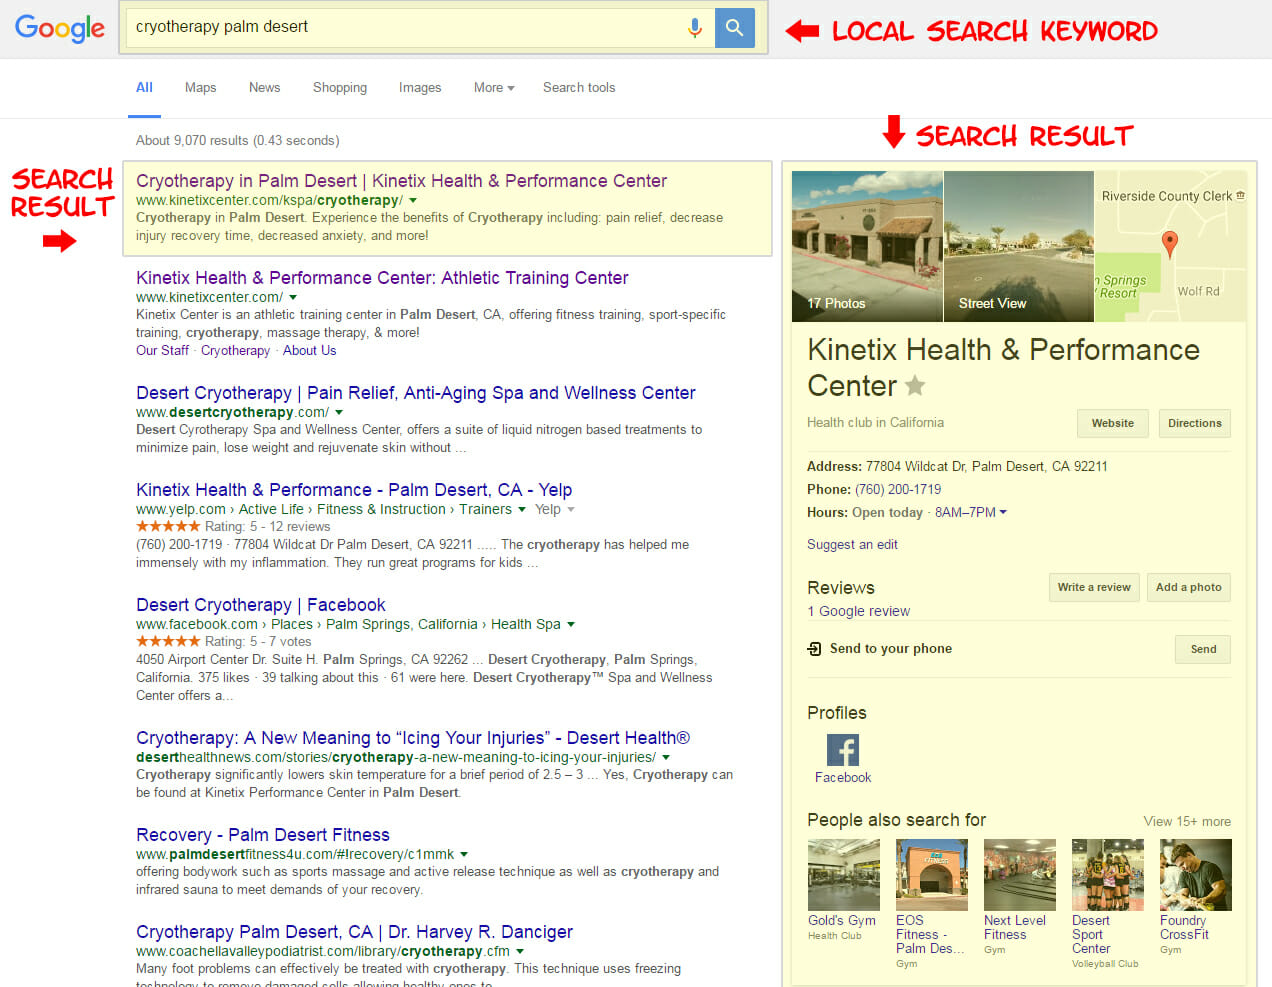Open the EOS Fitness thumbnail
This screenshot has width=1272, height=987.
coord(932,875)
